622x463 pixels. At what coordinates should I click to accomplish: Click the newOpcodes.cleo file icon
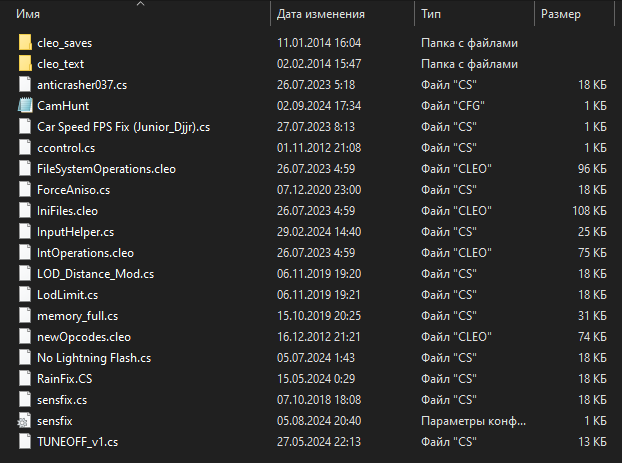coord(25,337)
